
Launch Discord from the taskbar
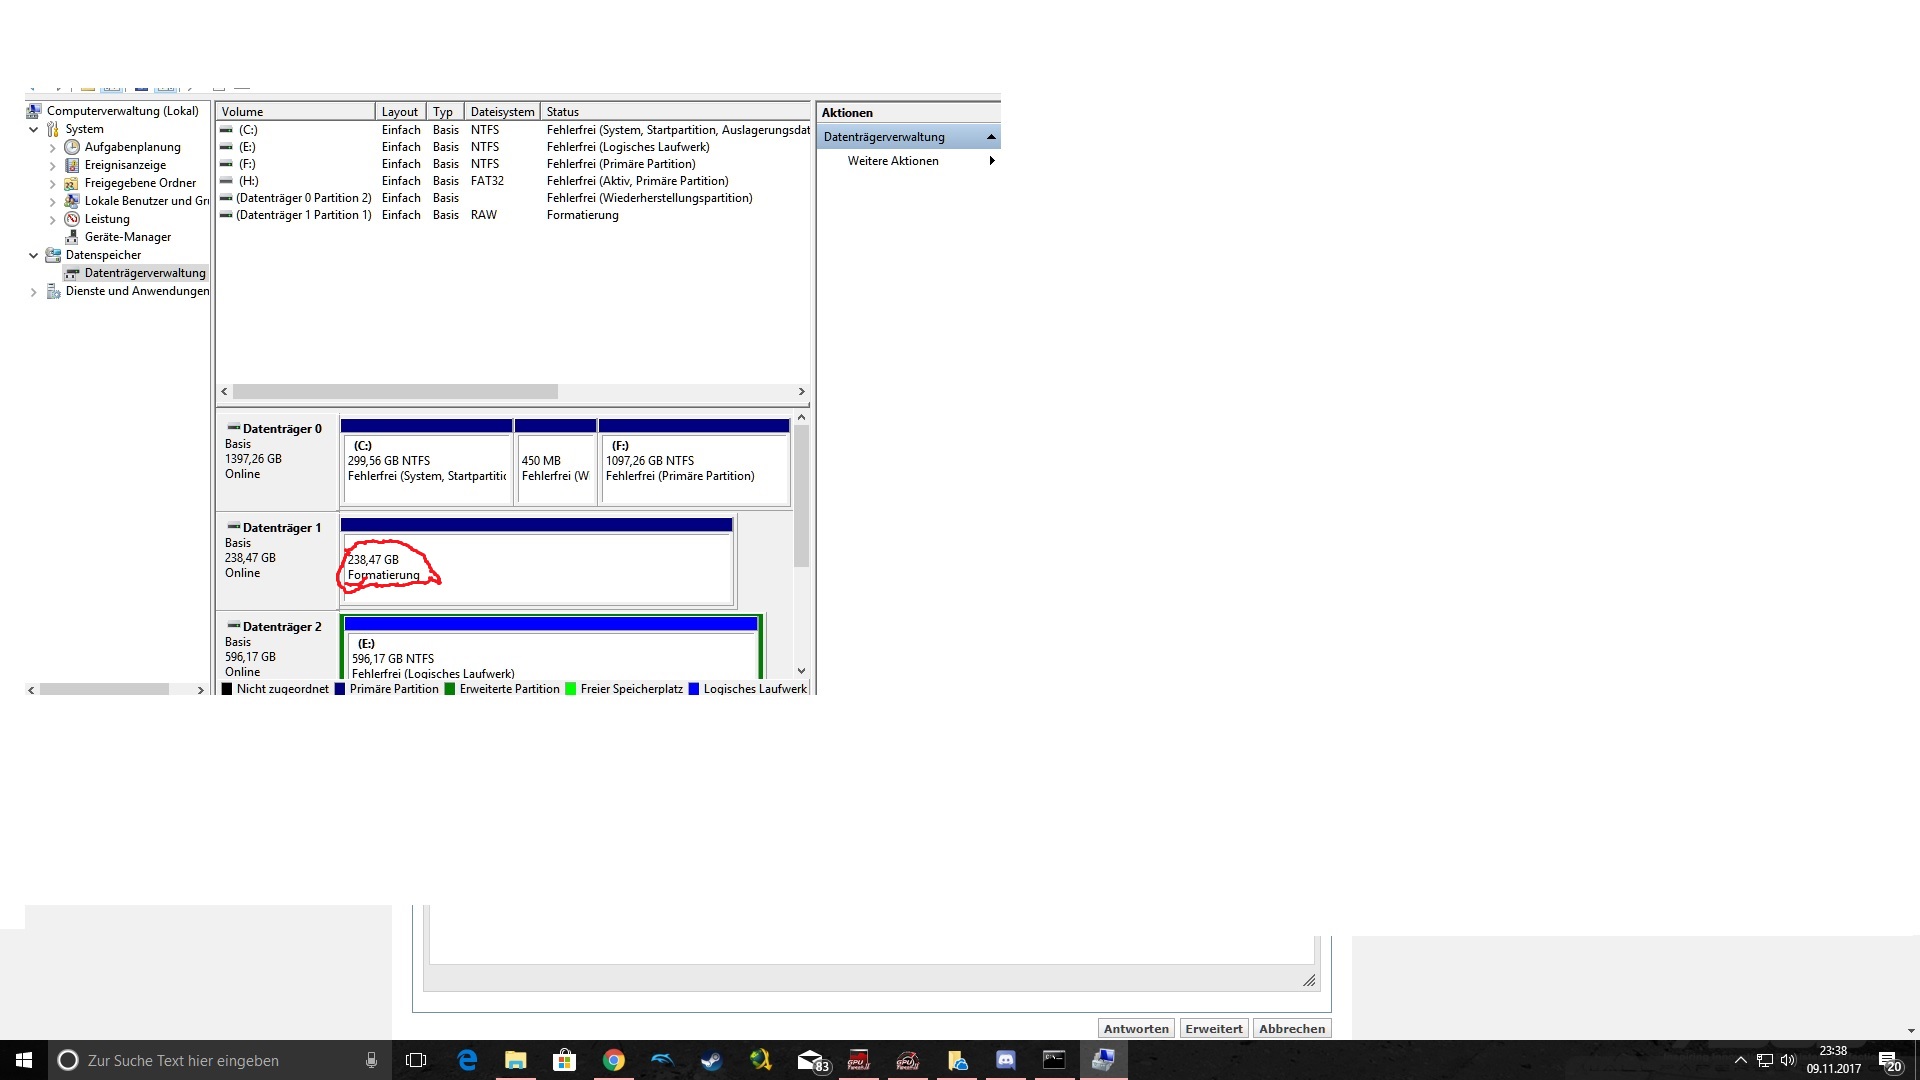pyautogui.click(x=1005, y=1060)
